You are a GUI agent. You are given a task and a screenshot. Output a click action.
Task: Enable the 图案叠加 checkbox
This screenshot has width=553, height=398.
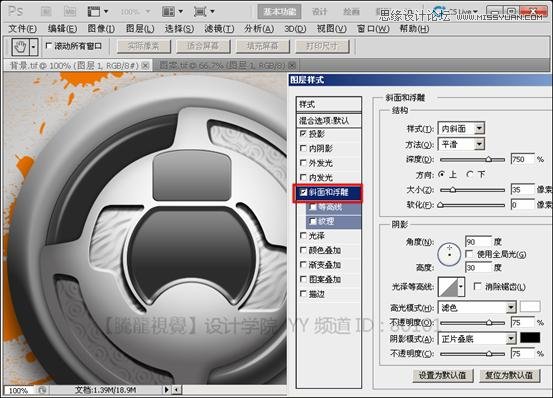point(303,279)
